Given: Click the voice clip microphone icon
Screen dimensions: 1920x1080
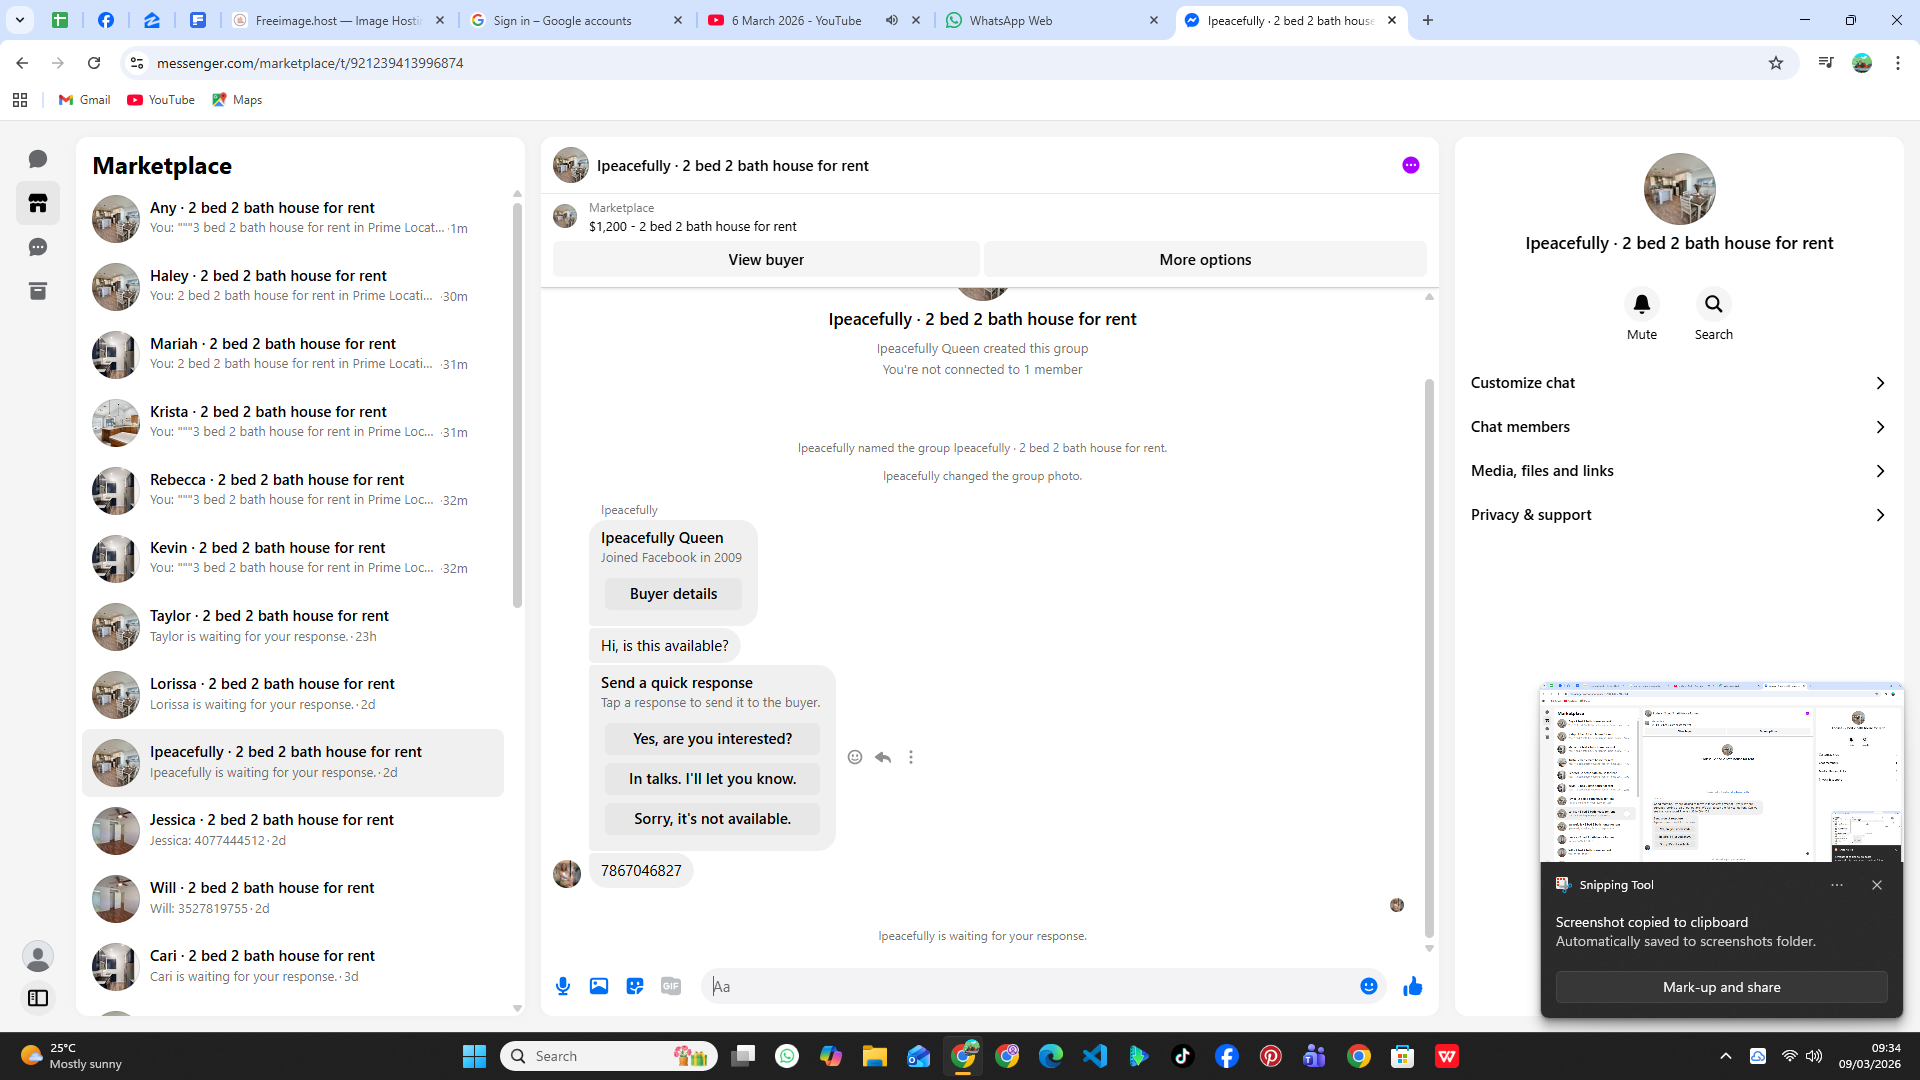Looking at the screenshot, I should click(x=563, y=986).
